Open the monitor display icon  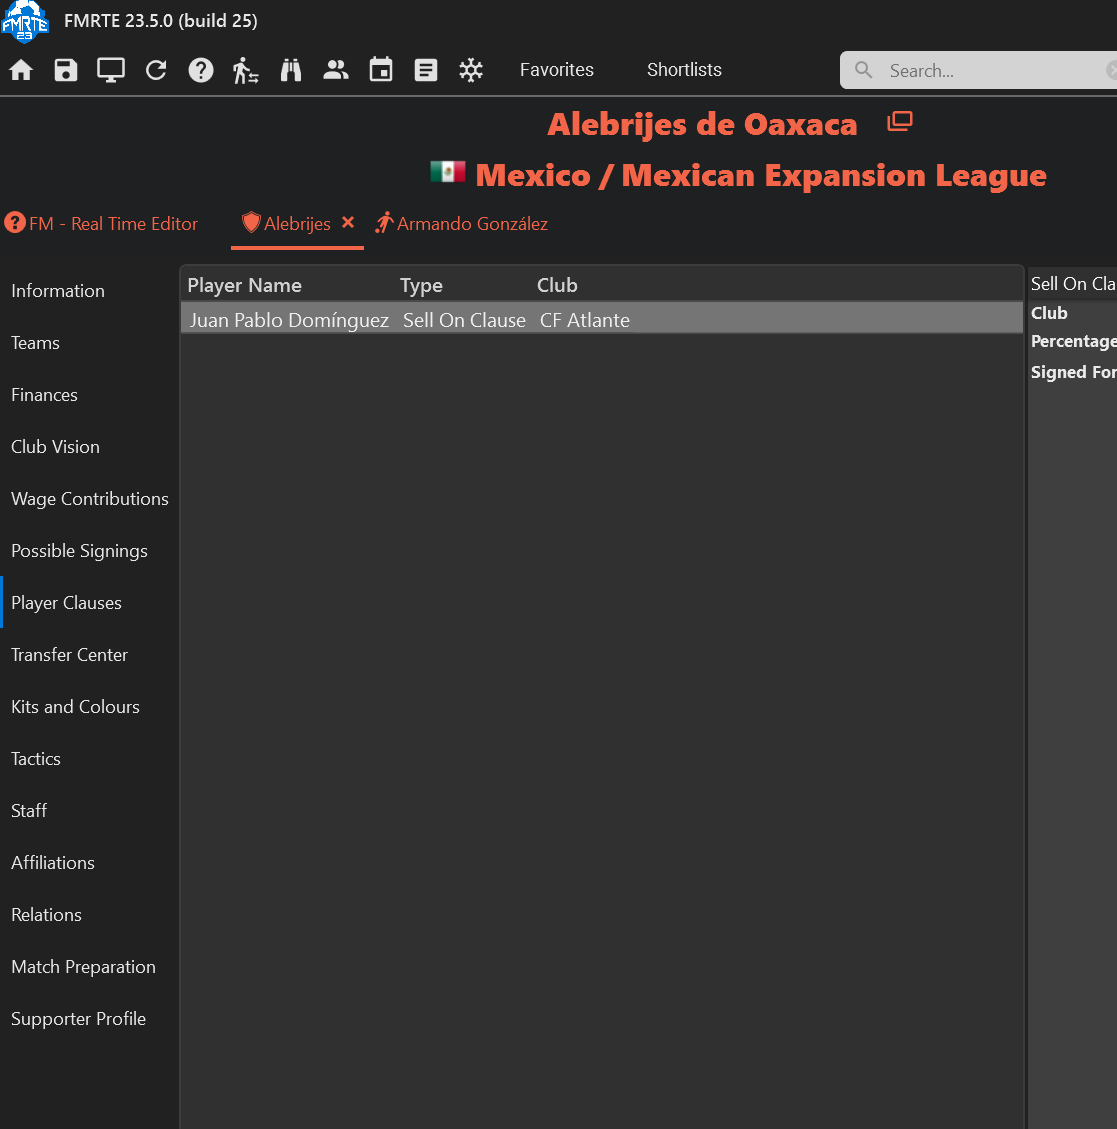(111, 70)
